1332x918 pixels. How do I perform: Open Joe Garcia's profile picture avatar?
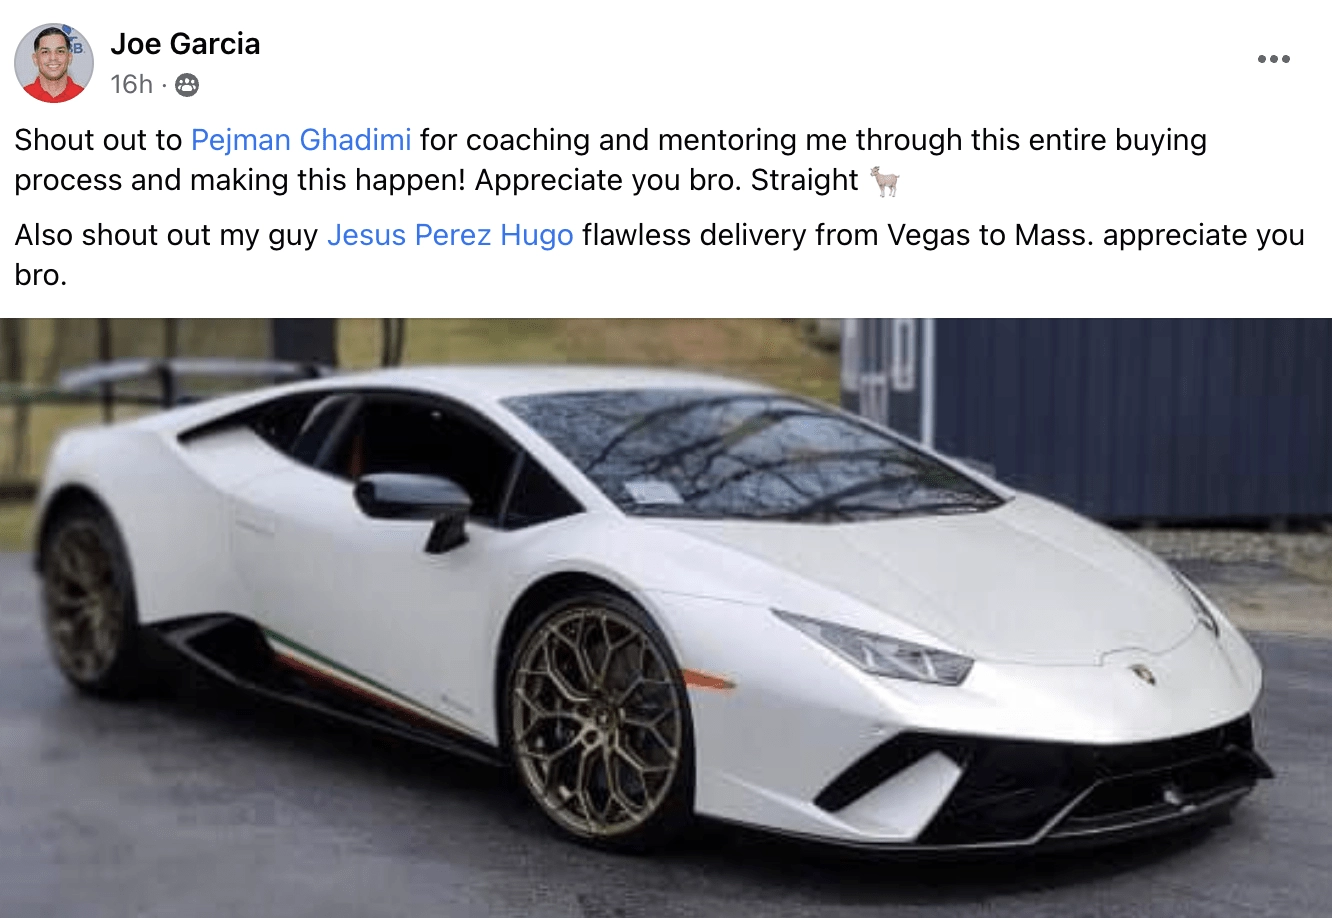coord(54,63)
